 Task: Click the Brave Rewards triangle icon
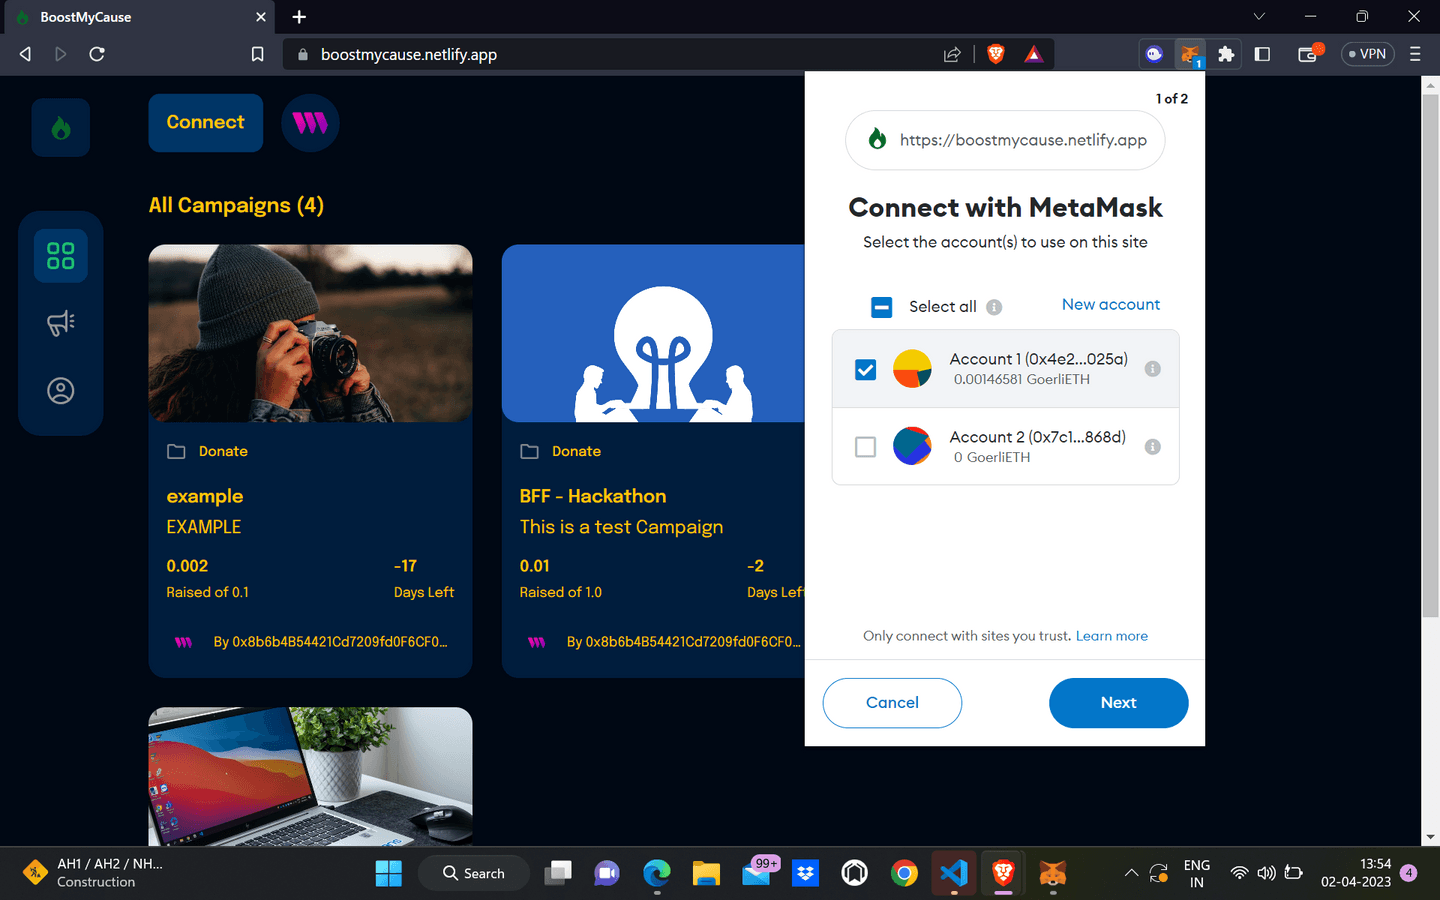pyautogui.click(x=1034, y=55)
